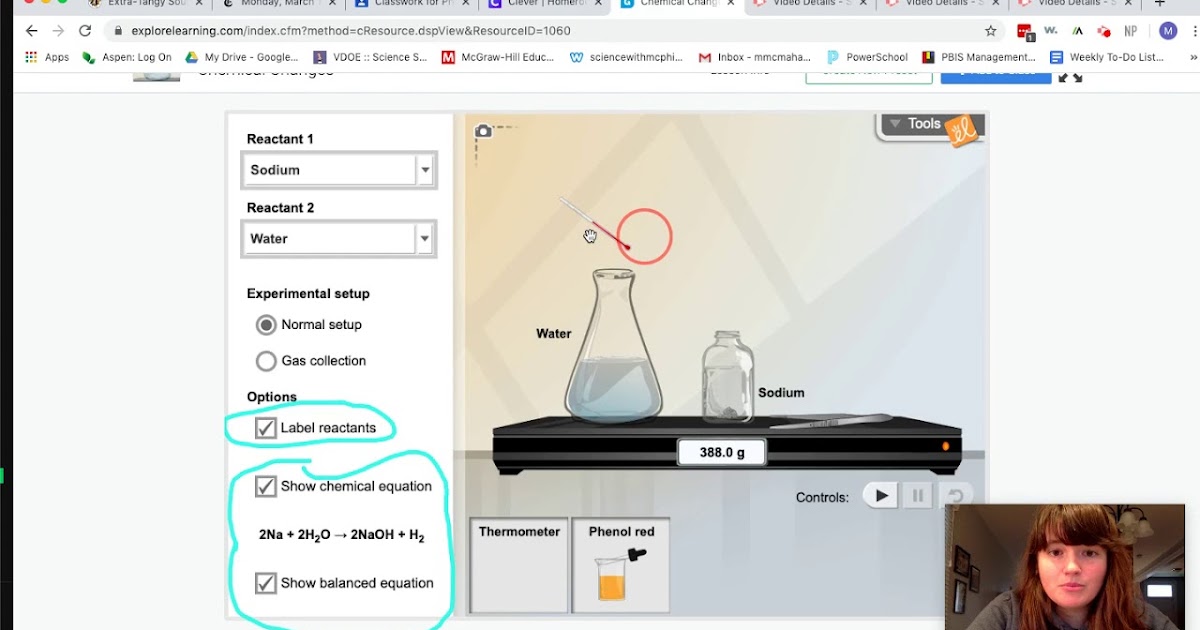Image resolution: width=1200 pixels, height=630 pixels.
Task: Open a new browser tab
Action: pos(1160,4)
